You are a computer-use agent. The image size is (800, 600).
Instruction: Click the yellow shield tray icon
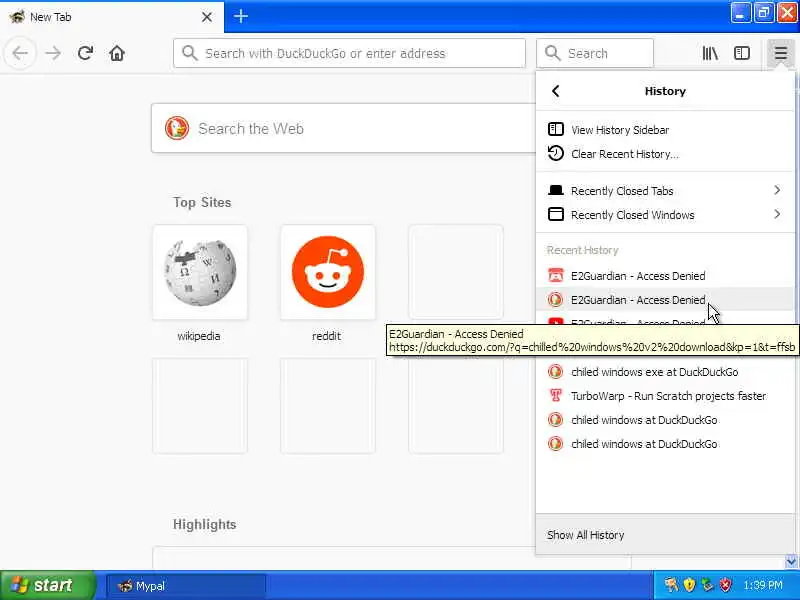[689, 585]
